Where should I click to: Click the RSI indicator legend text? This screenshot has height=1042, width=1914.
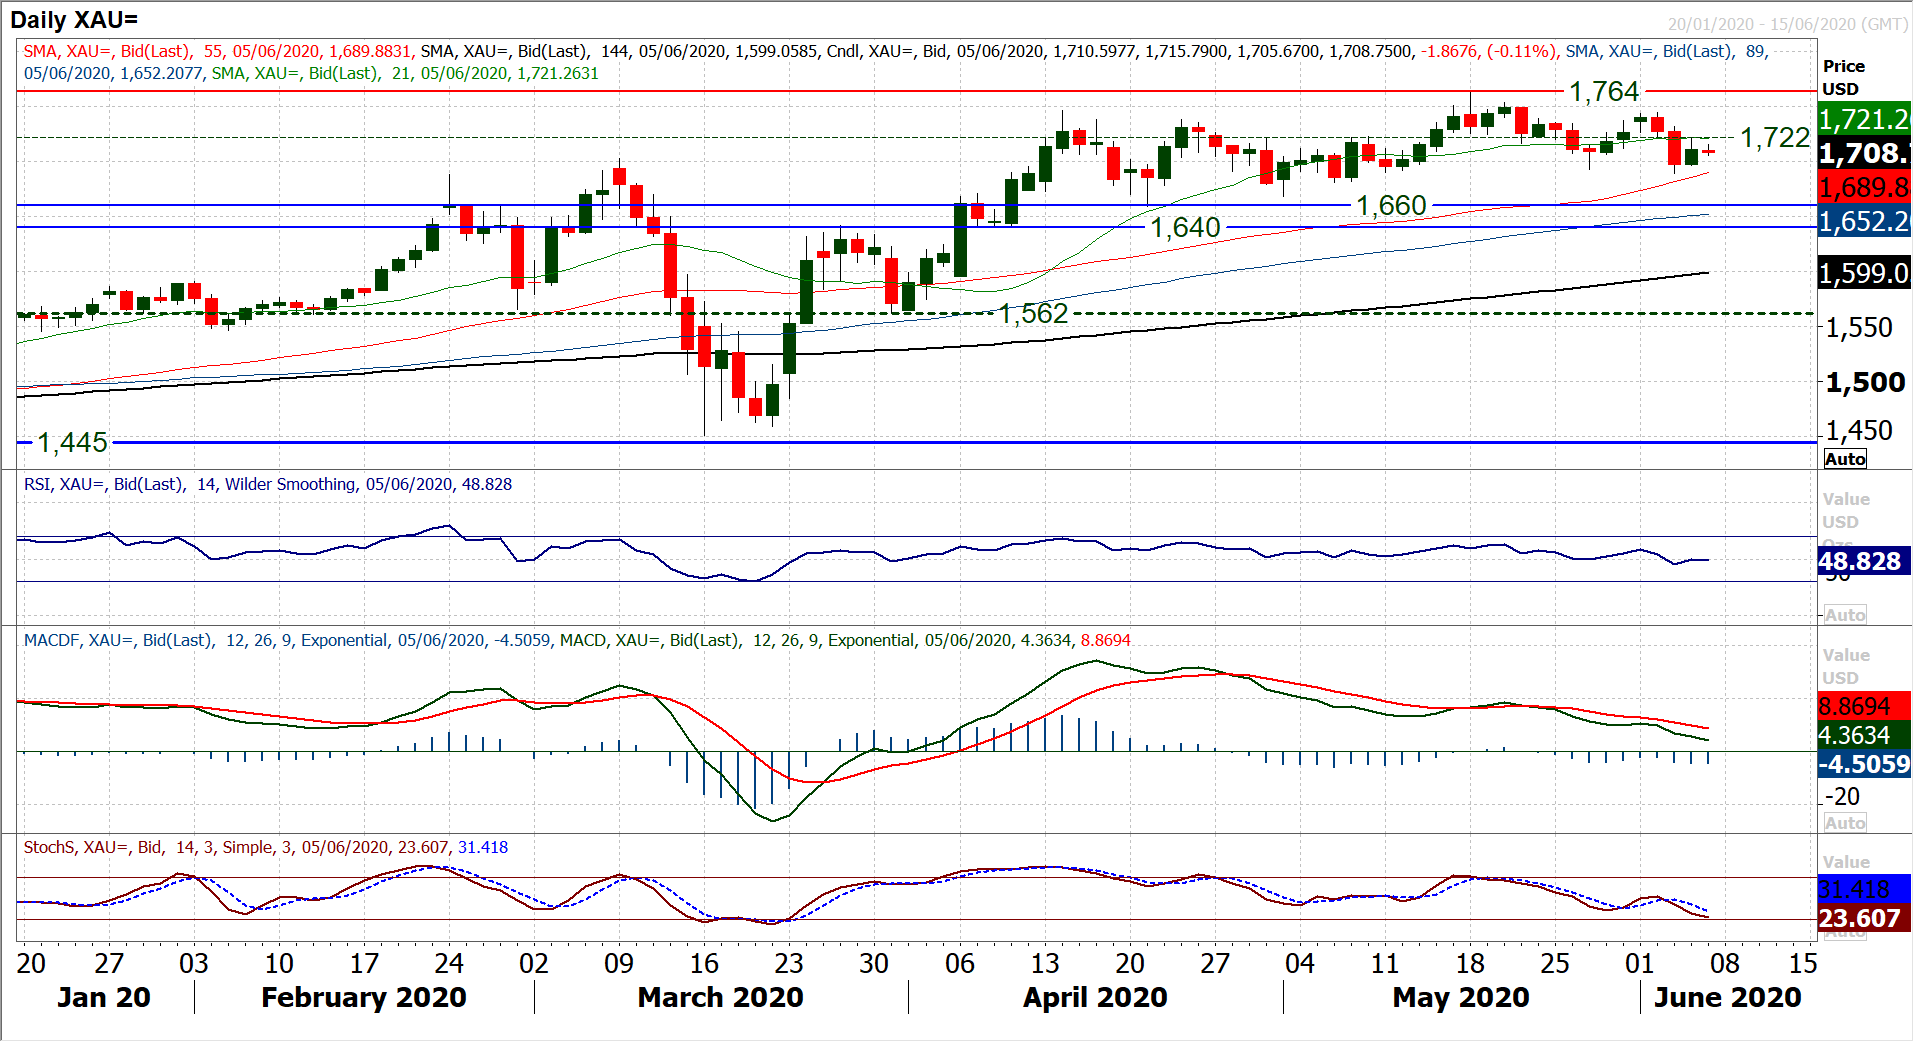pos(268,485)
